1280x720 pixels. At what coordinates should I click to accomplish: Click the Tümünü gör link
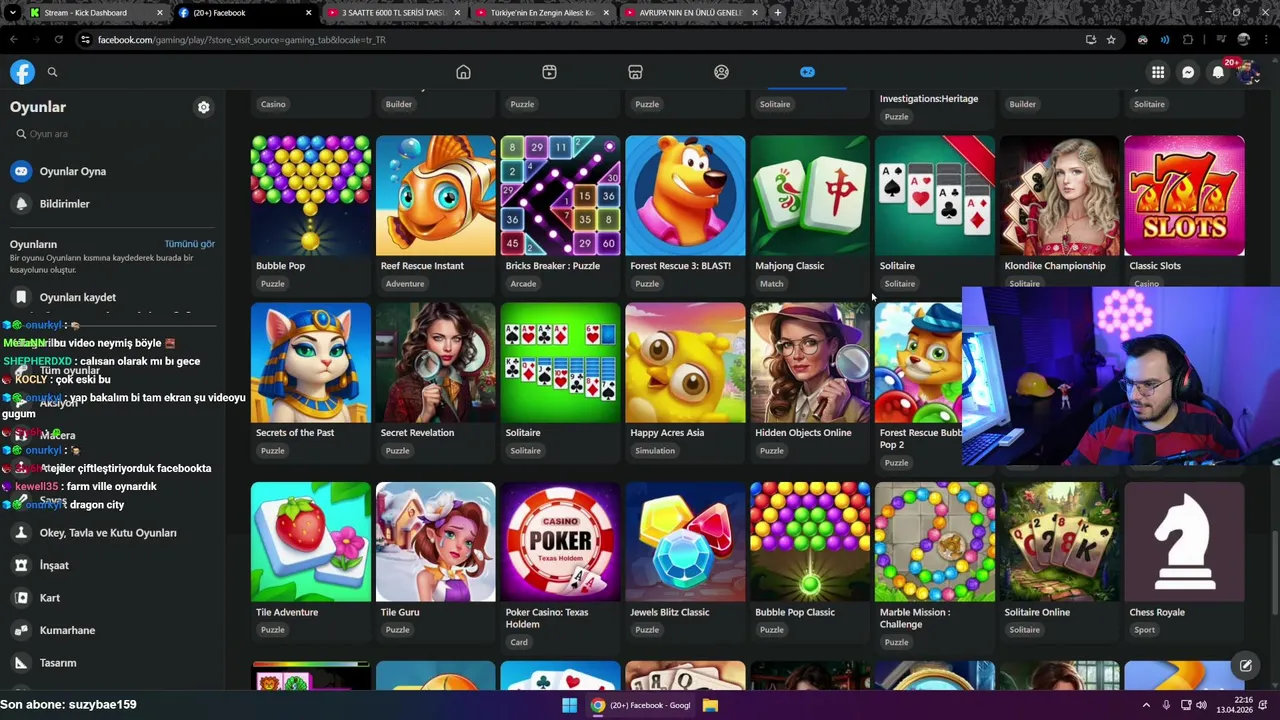tap(189, 244)
